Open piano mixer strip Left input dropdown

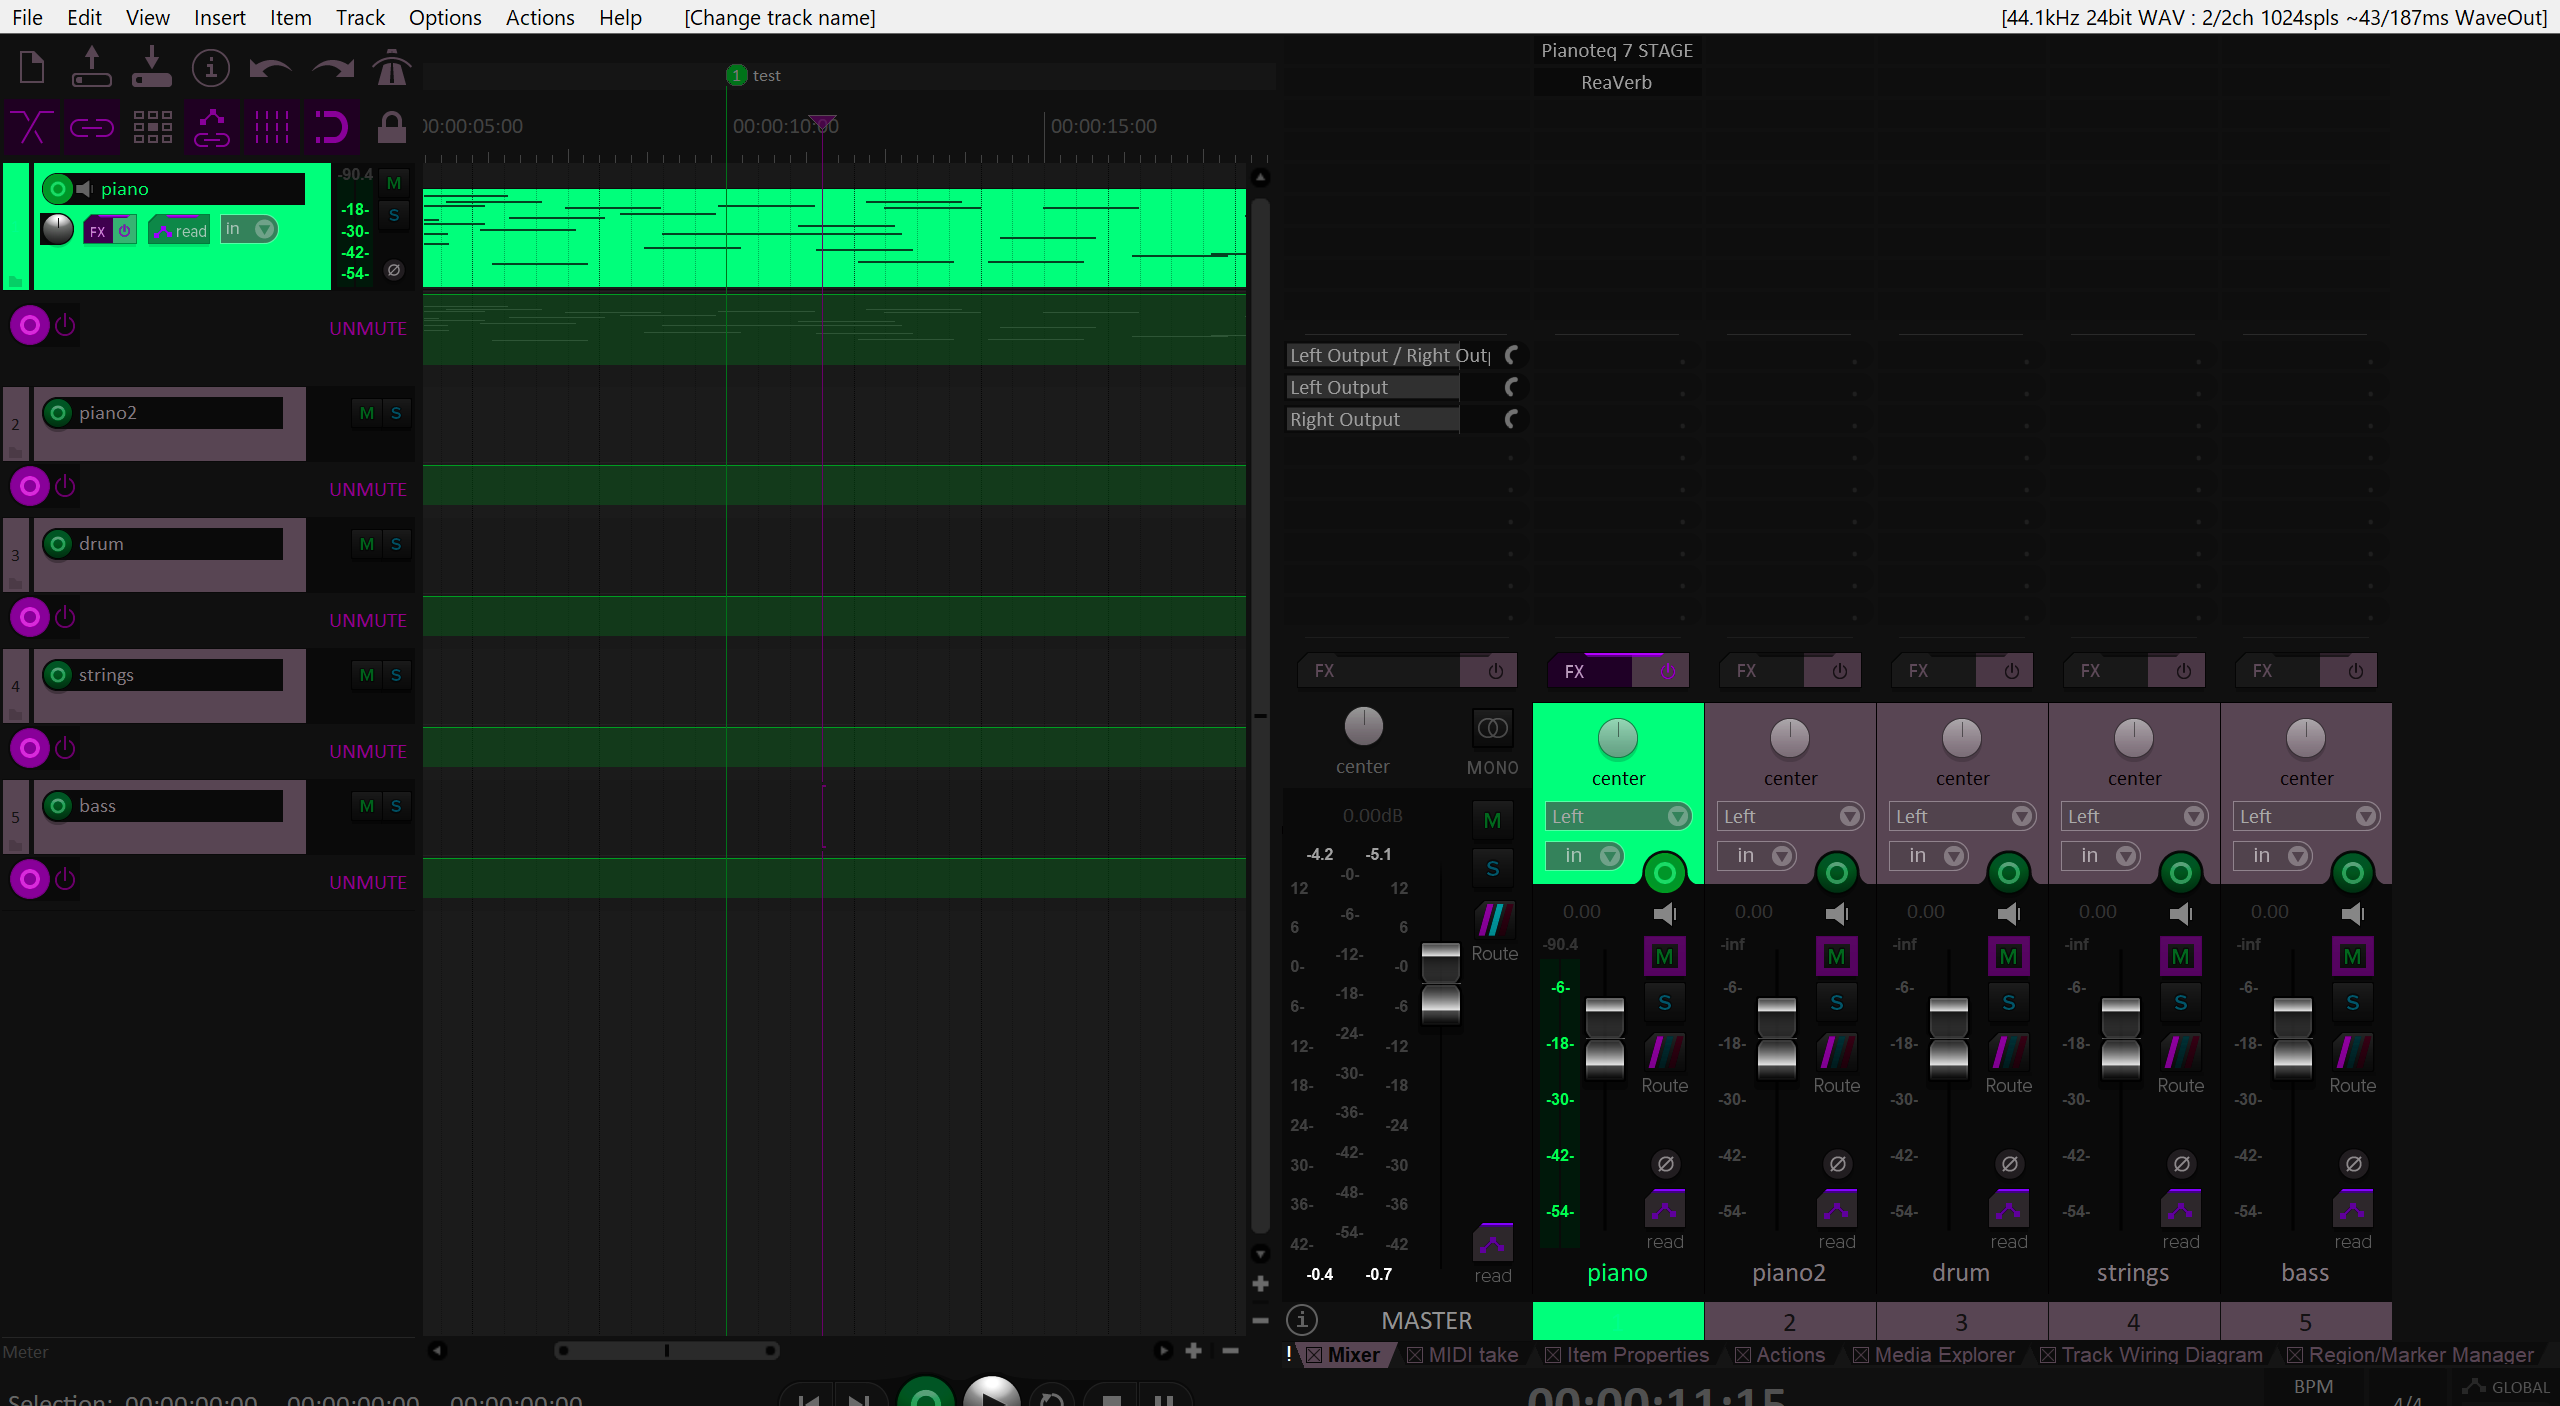1617,816
